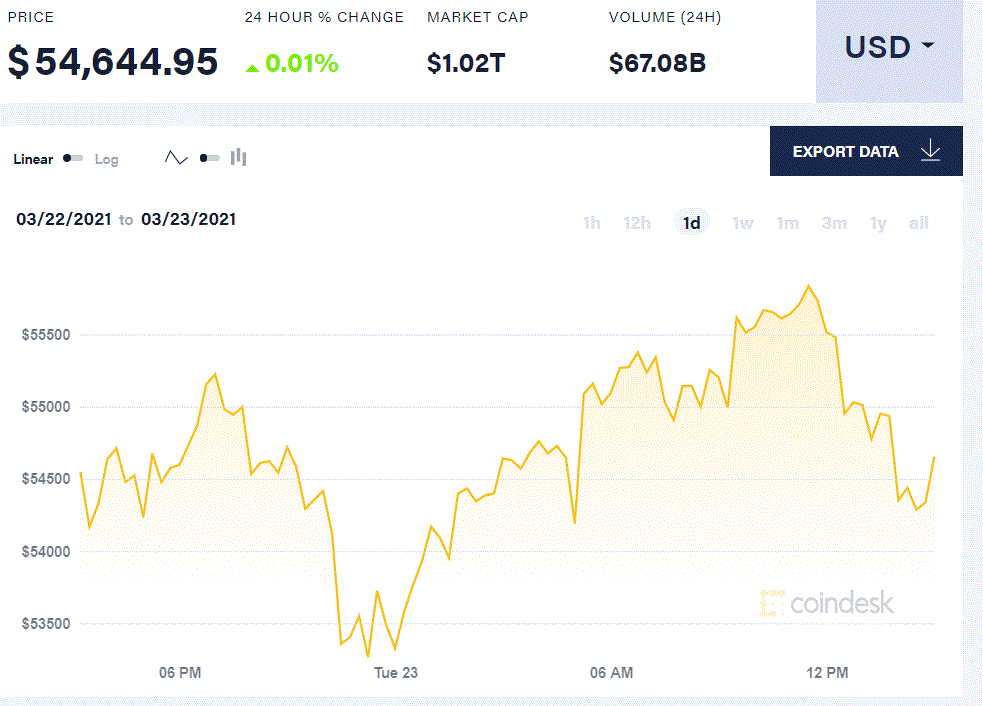
Task: Switch to the 1w time range
Action: coord(743,223)
